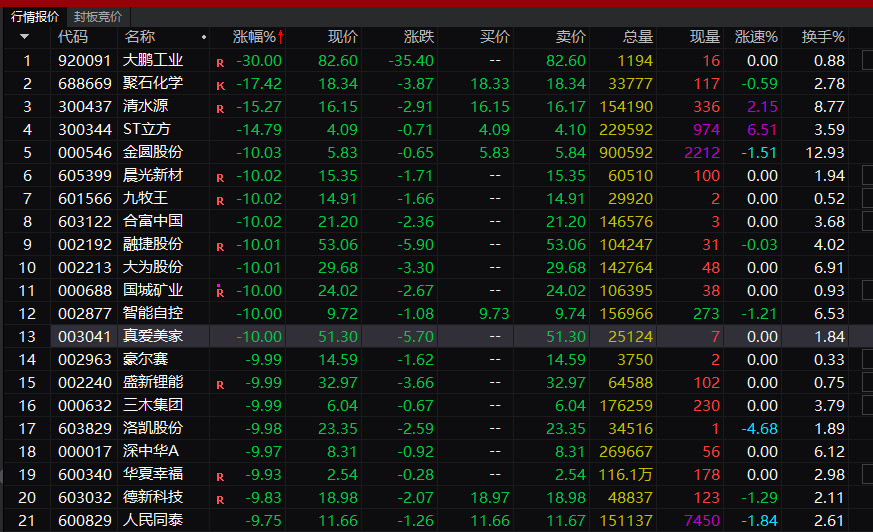Screen dimensions: 873x532
Task: Select stock name 盛新锂能
Action: click(x=153, y=382)
